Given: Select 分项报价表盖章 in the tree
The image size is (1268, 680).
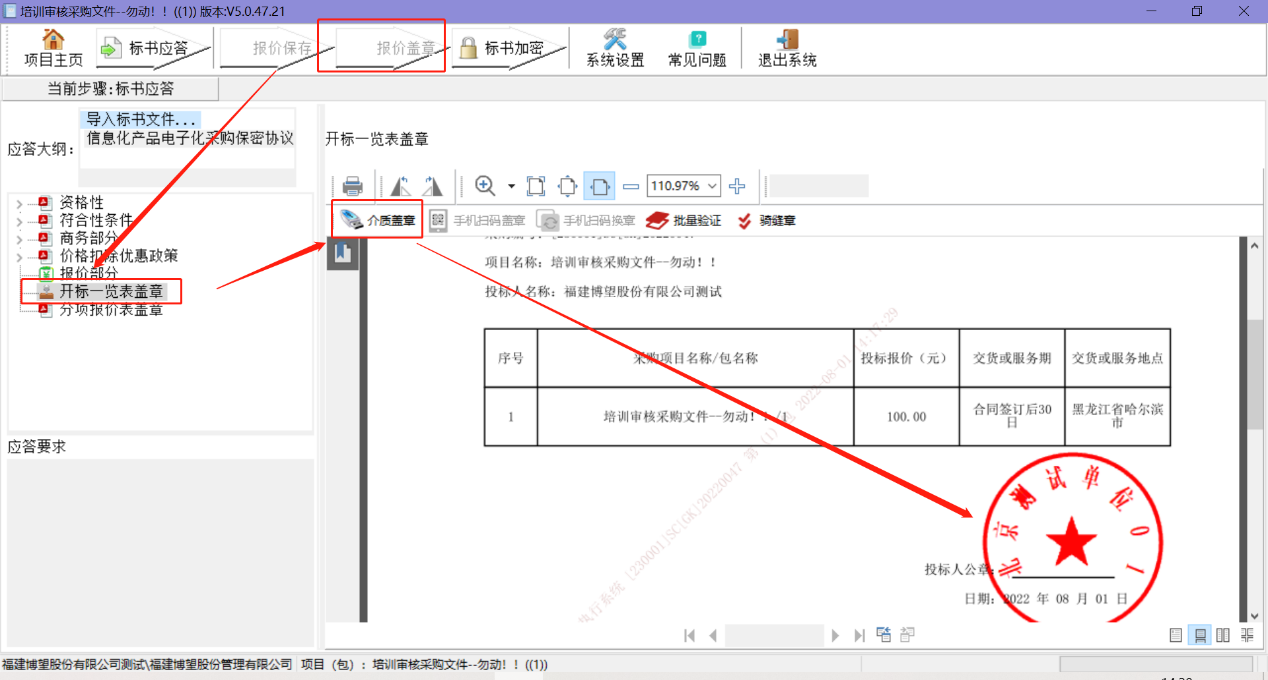Looking at the screenshot, I should point(110,310).
